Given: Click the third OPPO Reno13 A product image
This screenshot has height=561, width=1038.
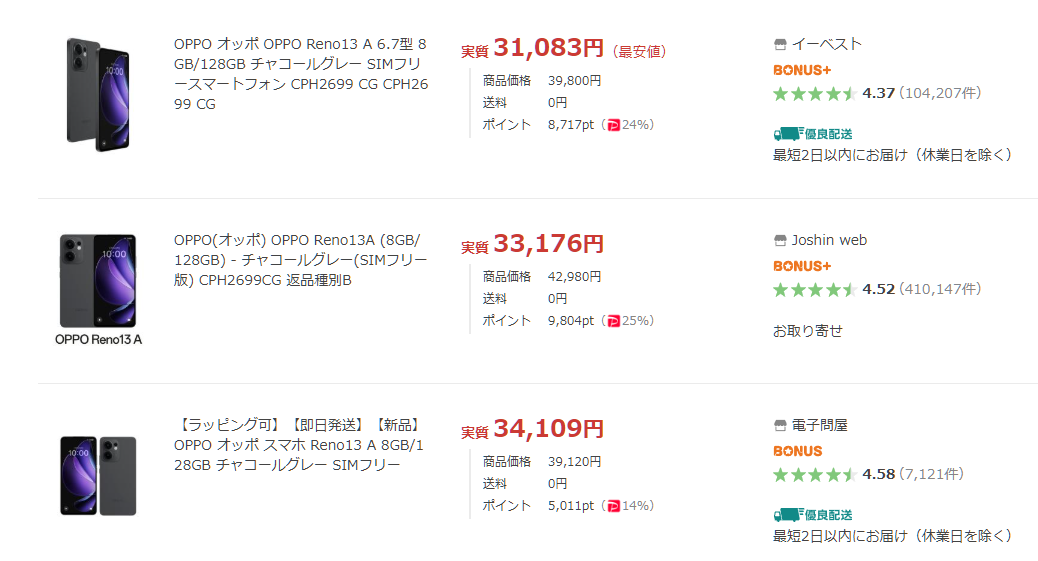Looking at the screenshot, I should tap(98, 475).
